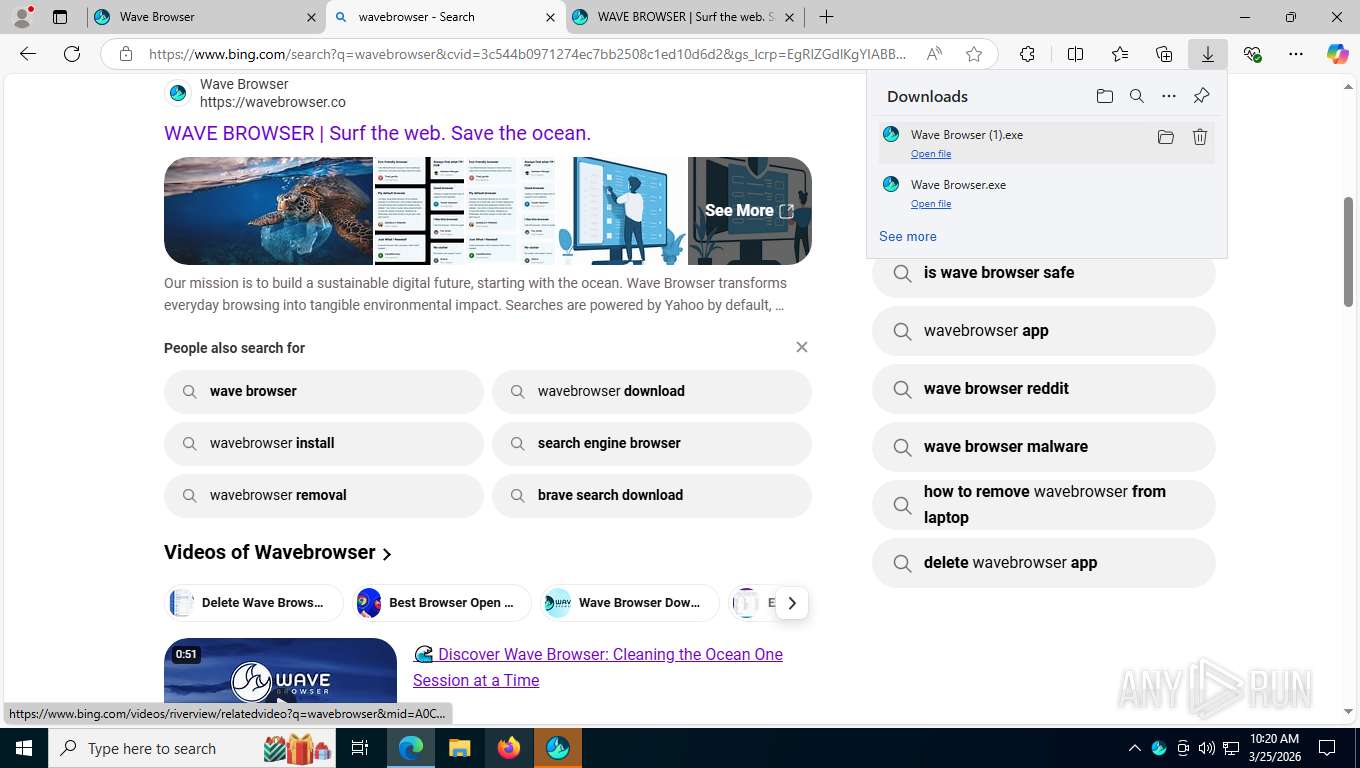The height and width of the screenshot is (768, 1360).
Task: Open the profile avatar icon
Action: click(22, 16)
